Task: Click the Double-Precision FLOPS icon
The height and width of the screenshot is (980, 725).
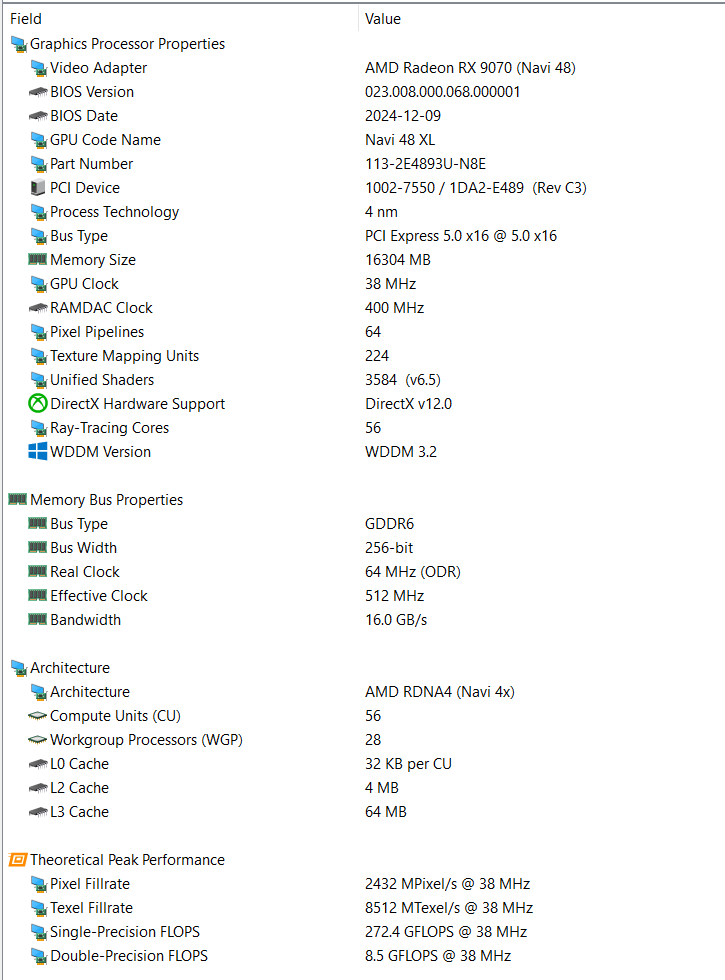Action: (x=38, y=956)
